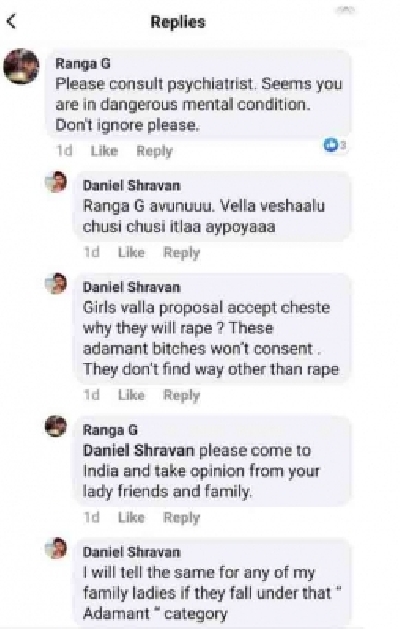Image resolution: width=400 pixels, height=629 pixels.
Task: Open Daniel Shravan name link on 'avunuuu' reply
Action: coord(132,185)
